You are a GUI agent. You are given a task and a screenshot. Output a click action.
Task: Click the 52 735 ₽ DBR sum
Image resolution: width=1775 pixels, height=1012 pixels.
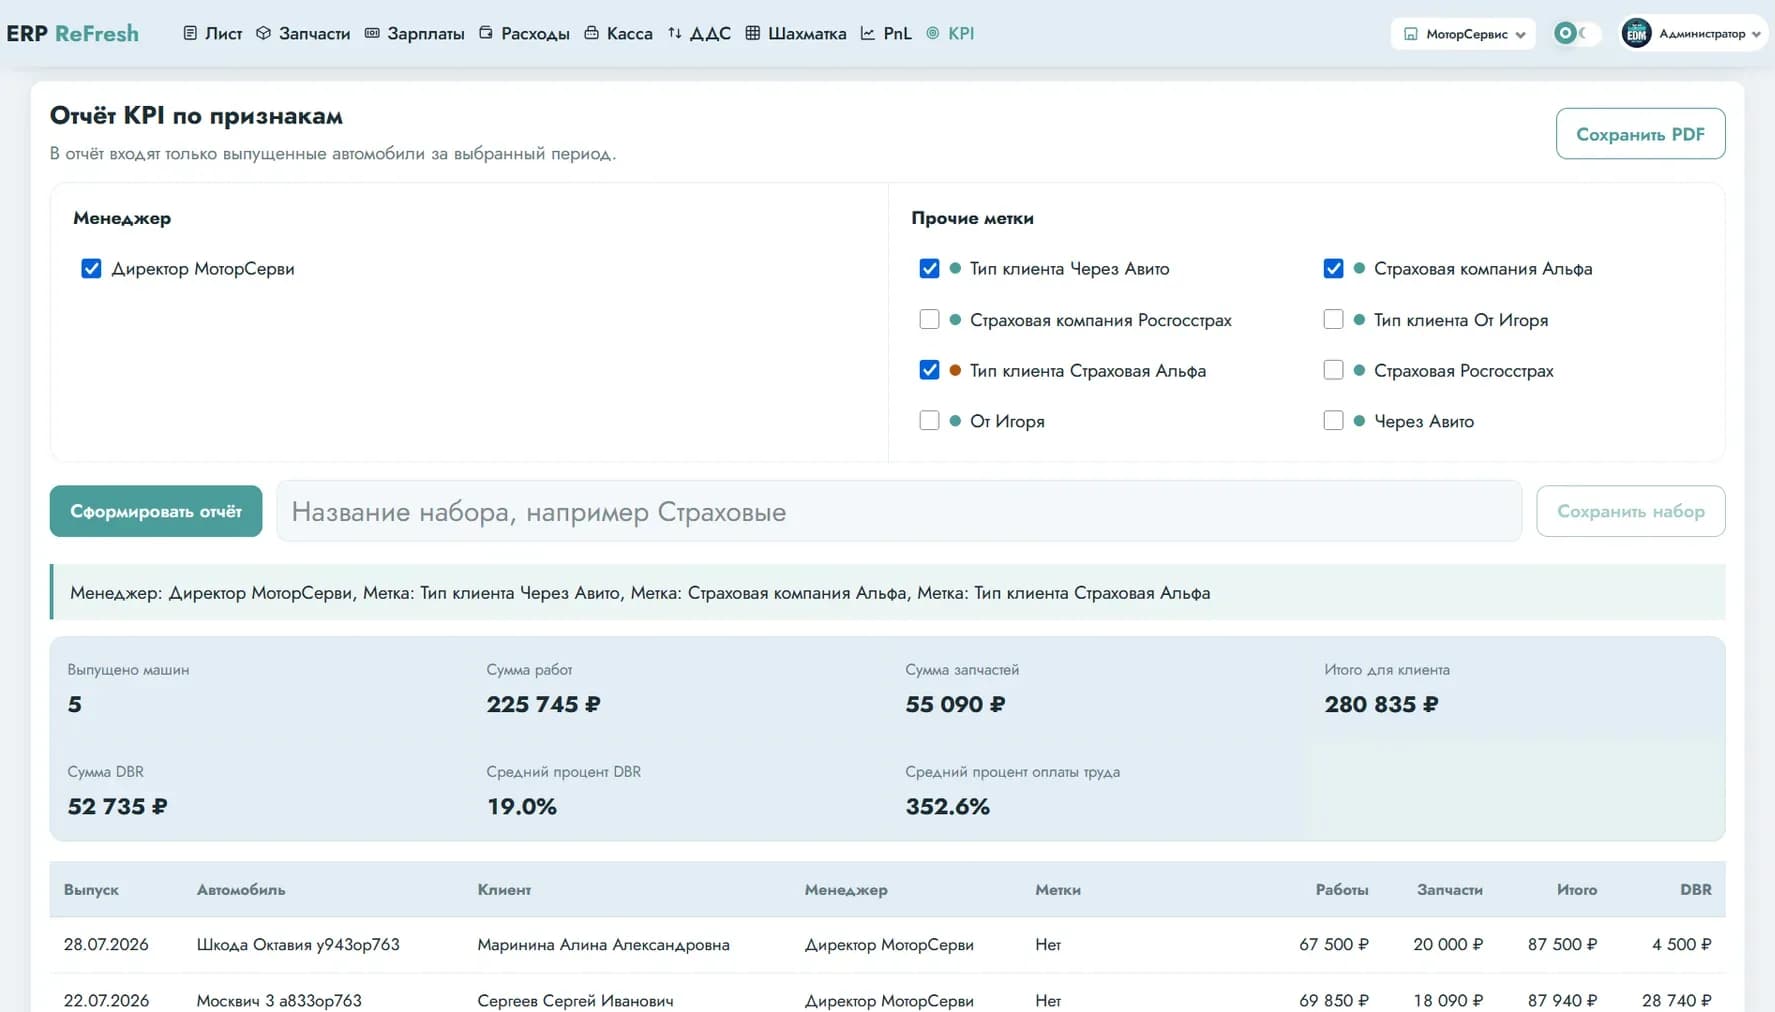pos(117,806)
